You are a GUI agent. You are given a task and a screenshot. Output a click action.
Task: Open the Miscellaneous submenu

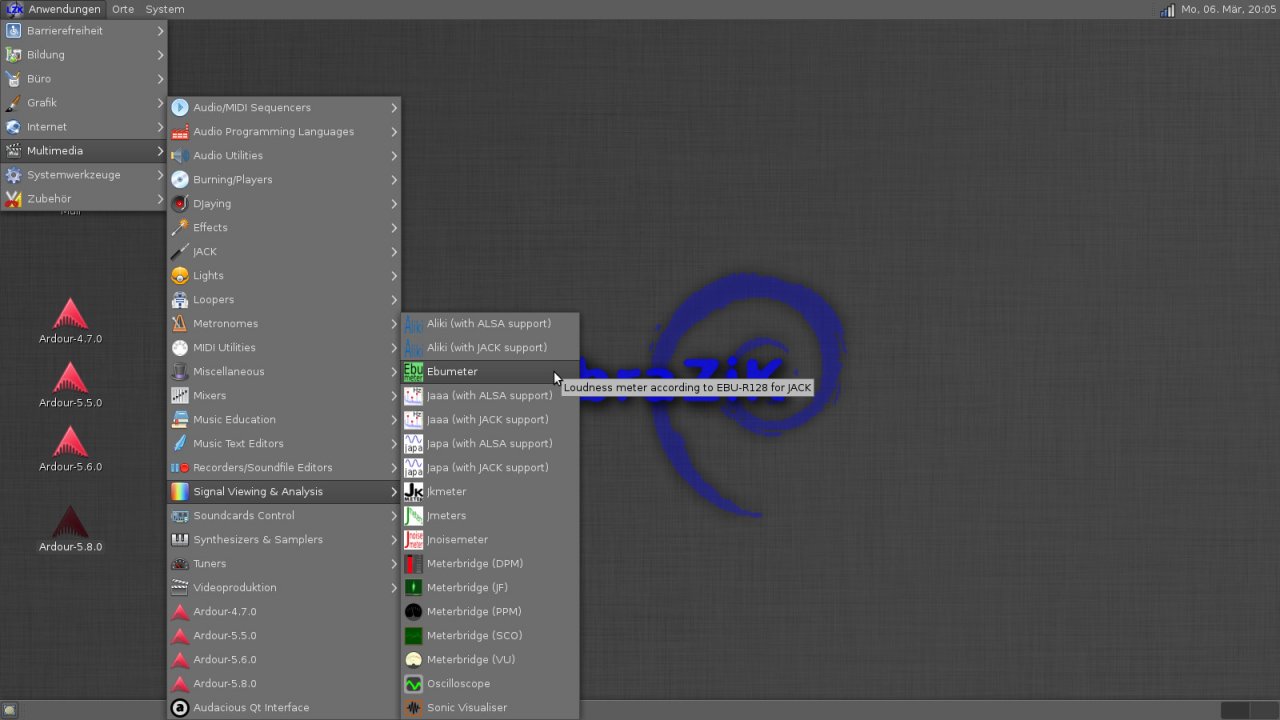tap(284, 372)
